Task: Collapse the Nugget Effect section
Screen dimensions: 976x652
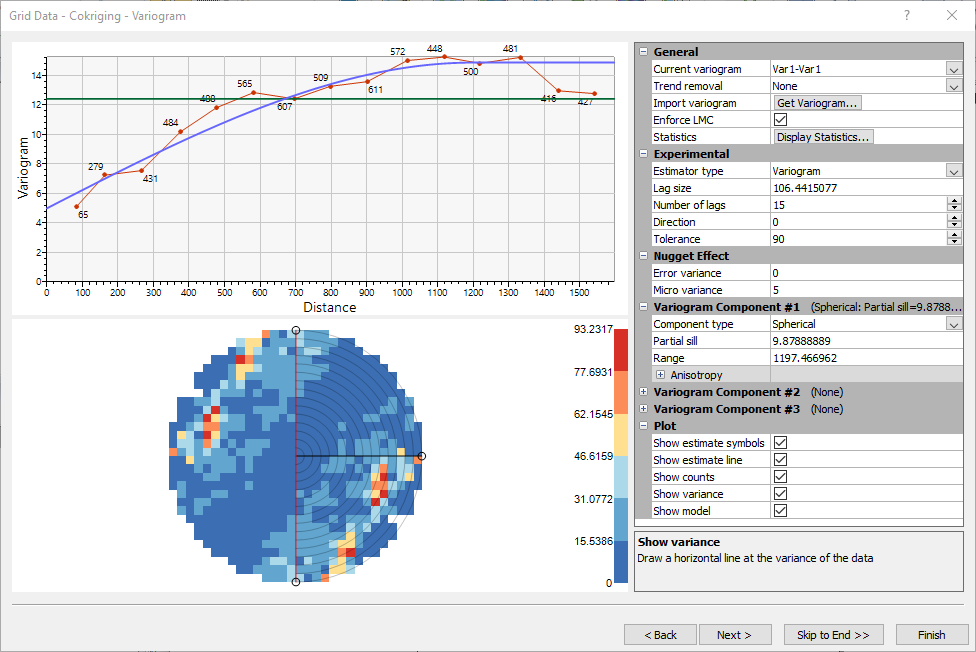Action: pos(644,256)
